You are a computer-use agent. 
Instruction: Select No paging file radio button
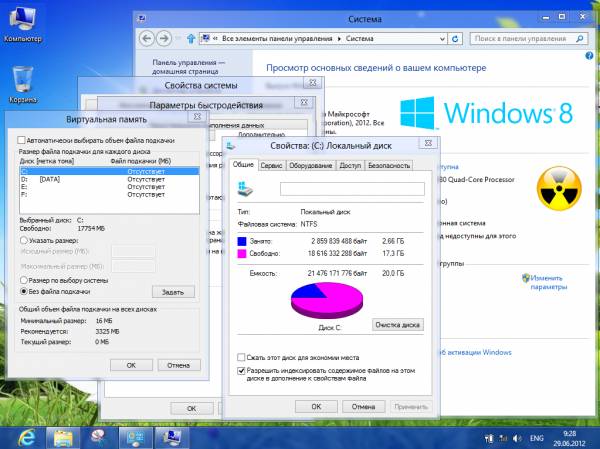[24, 291]
